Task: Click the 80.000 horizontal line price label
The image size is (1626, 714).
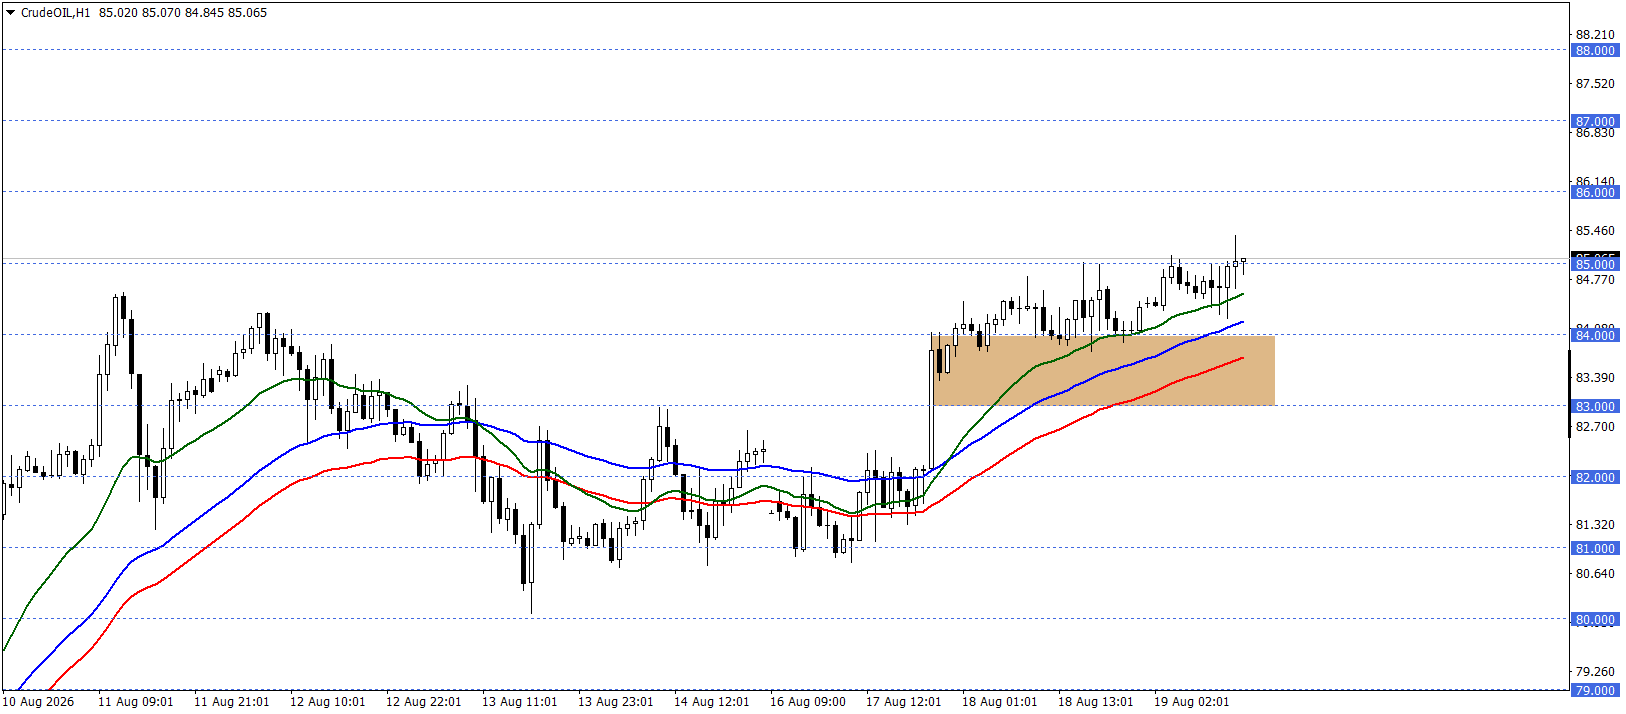Action: (x=1595, y=619)
